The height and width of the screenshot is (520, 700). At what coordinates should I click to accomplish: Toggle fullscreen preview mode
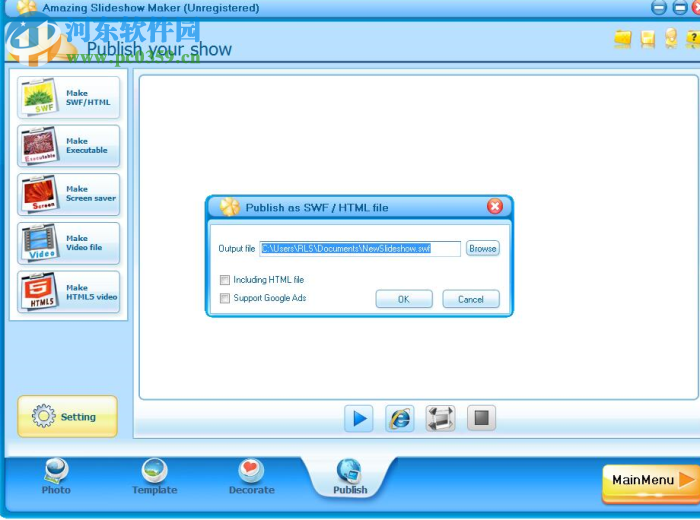click(x=440, y=418)
